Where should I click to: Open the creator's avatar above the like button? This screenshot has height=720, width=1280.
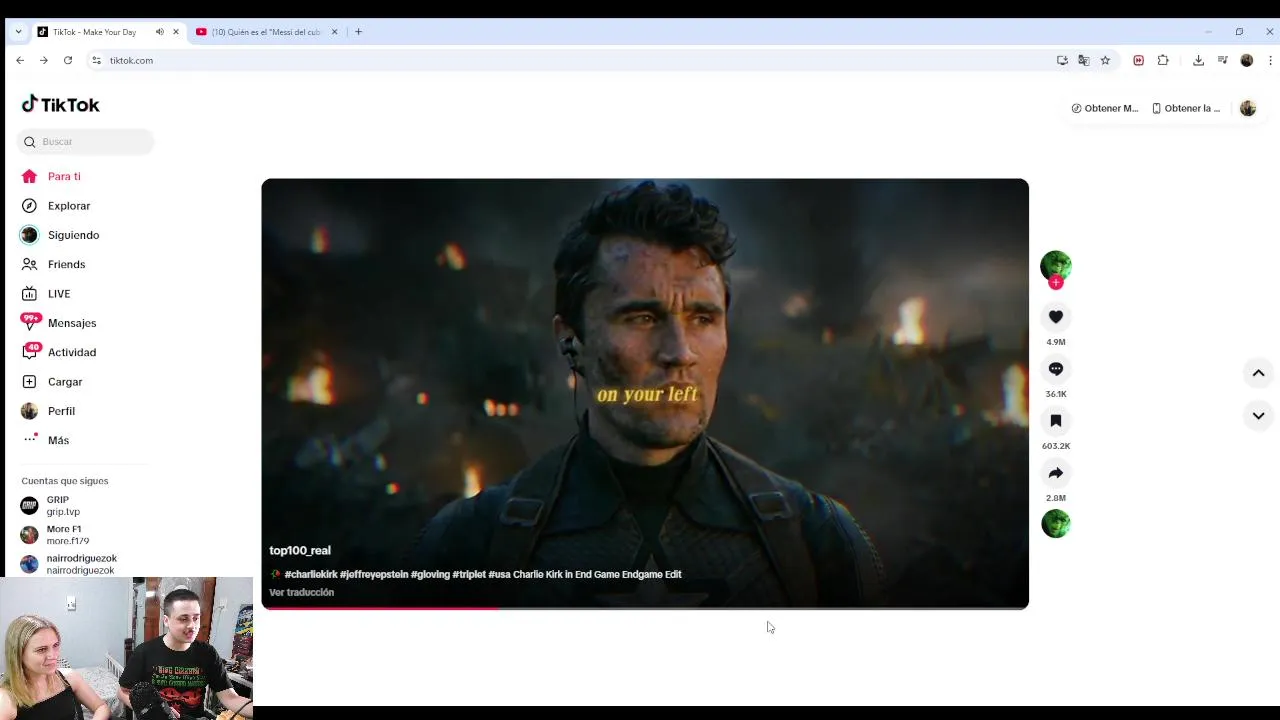(1056, 265)
